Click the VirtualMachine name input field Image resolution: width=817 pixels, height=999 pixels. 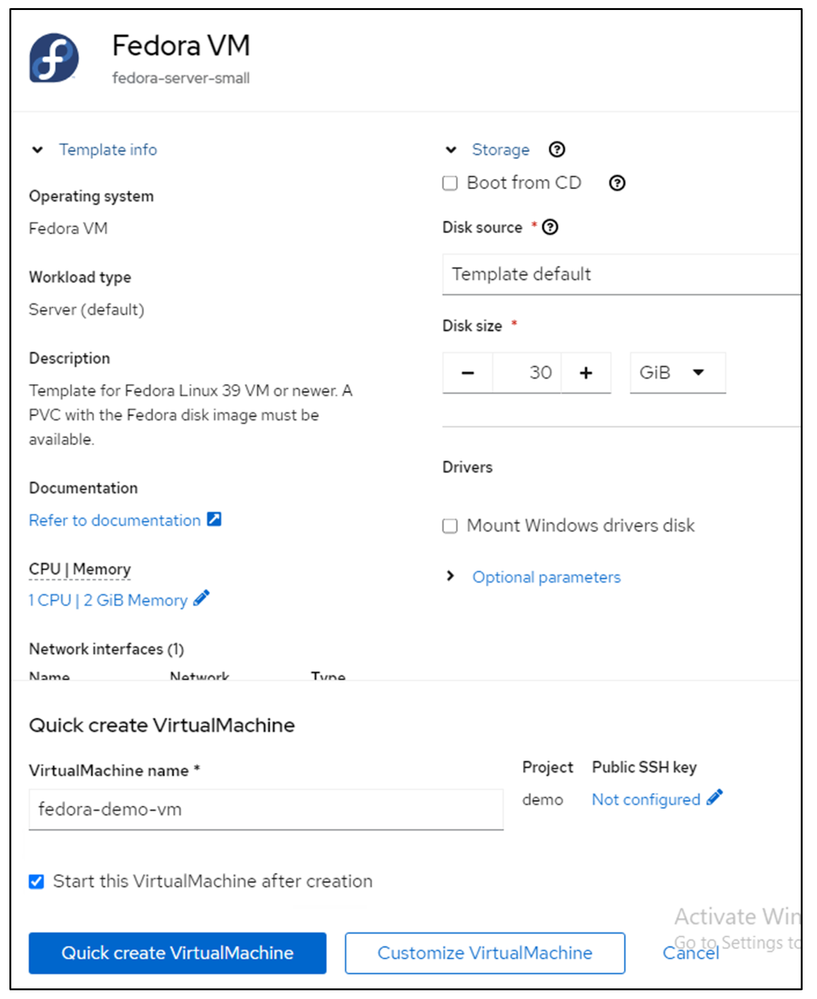coord(266,809)
